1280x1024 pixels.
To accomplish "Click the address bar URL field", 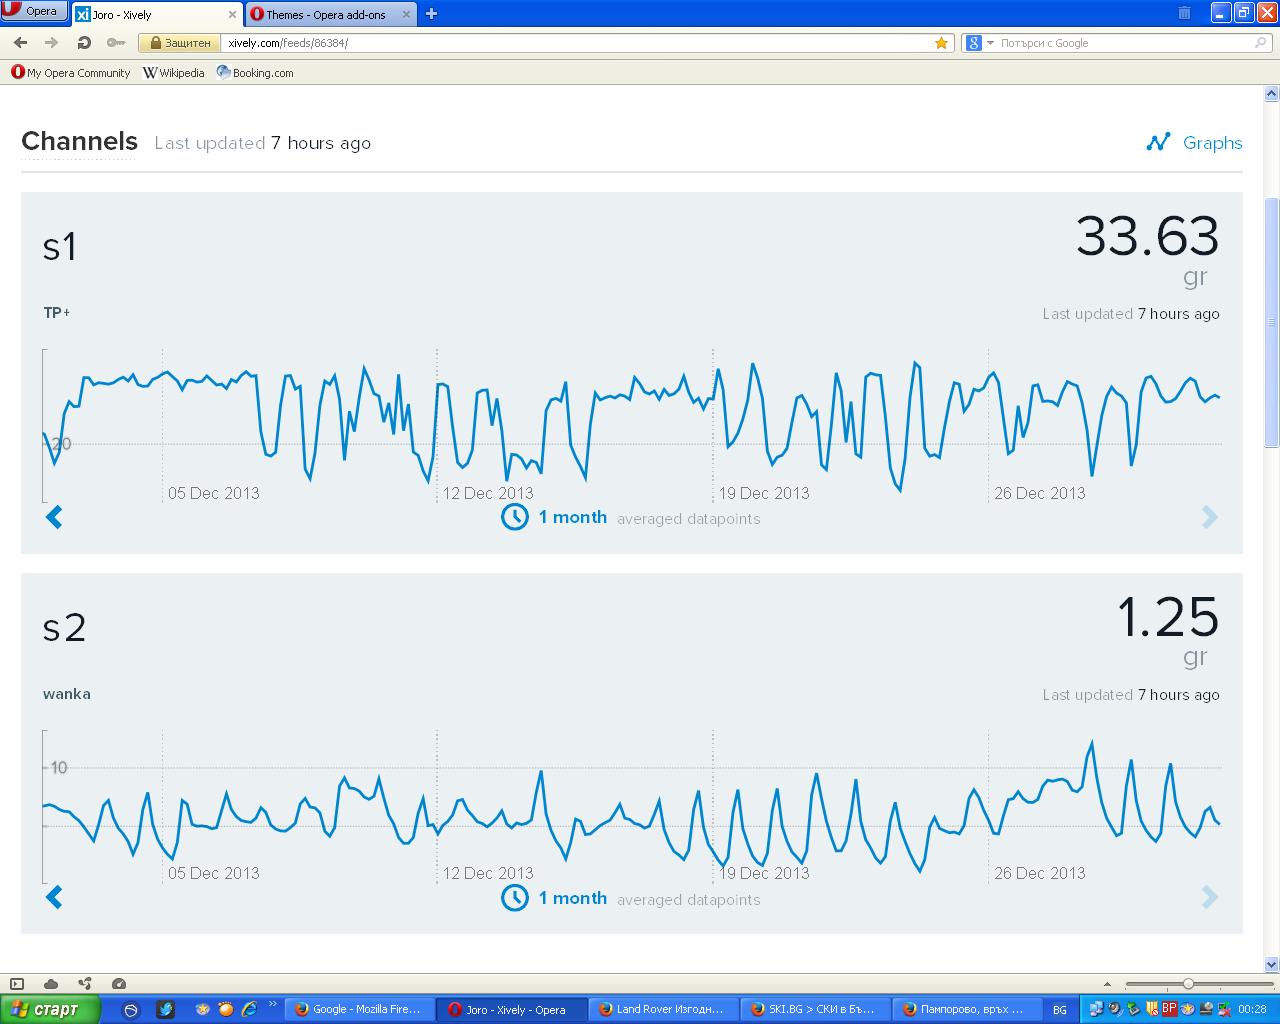I will 580,43.
